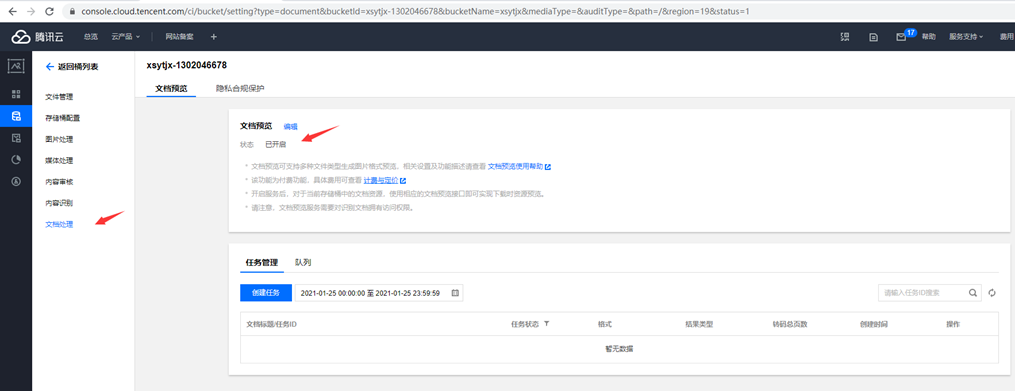
Task: Click the circular resource-pack icon in rail
Action: (x=16, y=181)
